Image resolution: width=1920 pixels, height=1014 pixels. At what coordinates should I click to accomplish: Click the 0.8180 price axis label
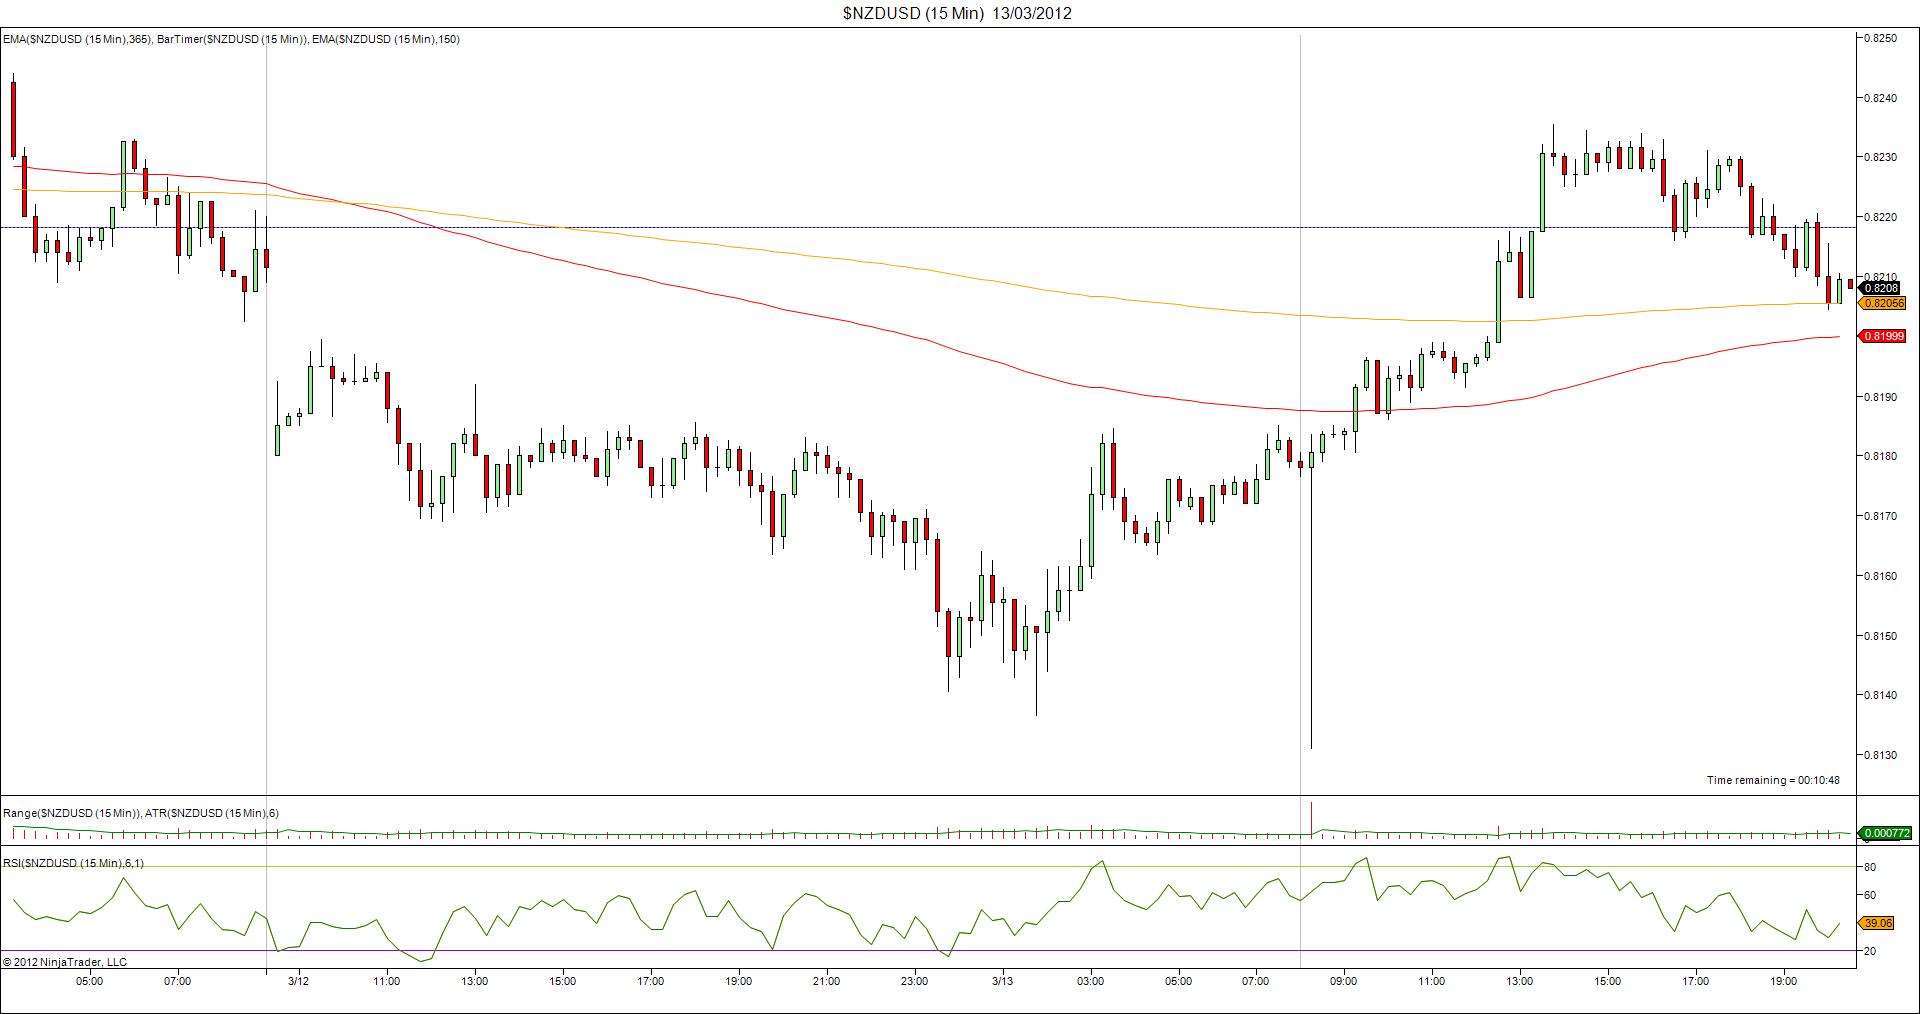[x=1880, y=456]
